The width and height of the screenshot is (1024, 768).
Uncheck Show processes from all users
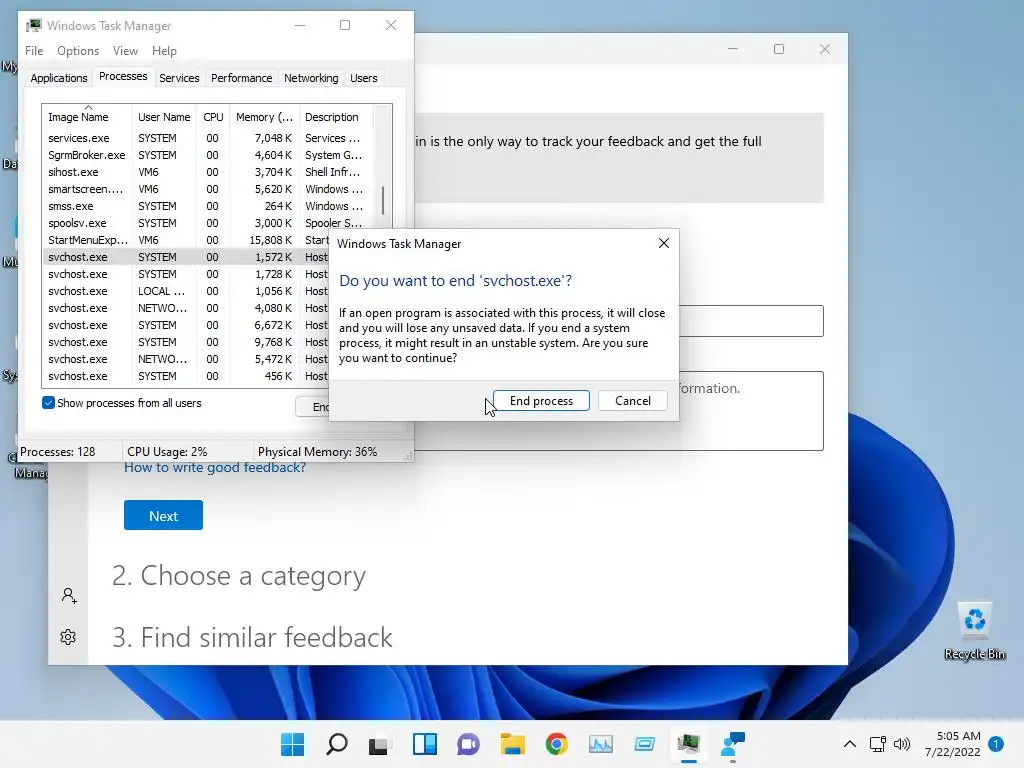coord(48,402)
